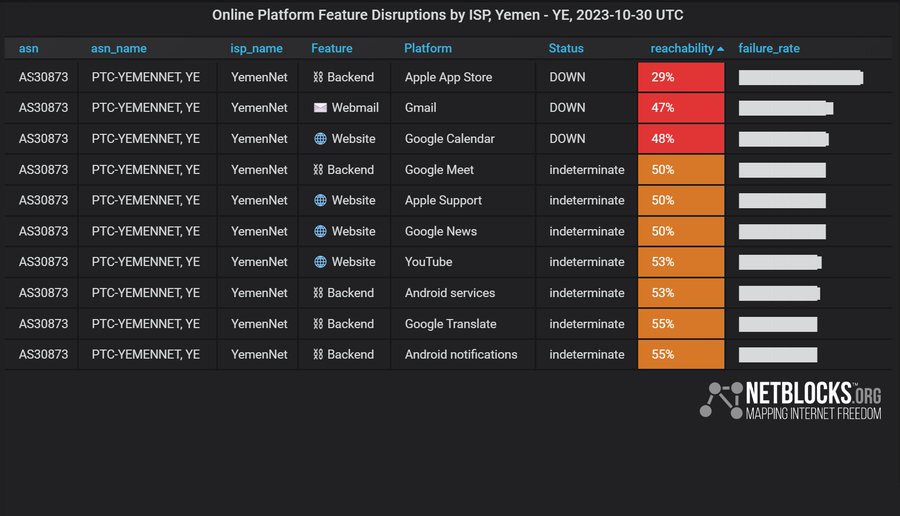
Task: Open the NETBLOCKS.ORG link text
Action: (814, 393)
